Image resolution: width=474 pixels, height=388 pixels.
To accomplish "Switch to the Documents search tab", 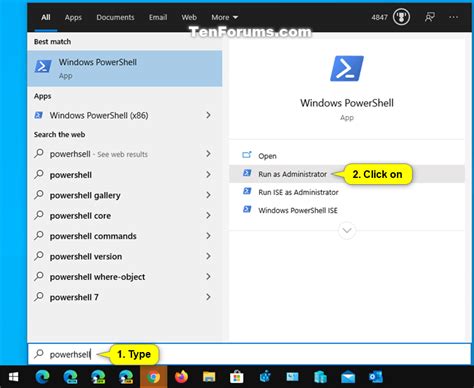I will point(115,17).
